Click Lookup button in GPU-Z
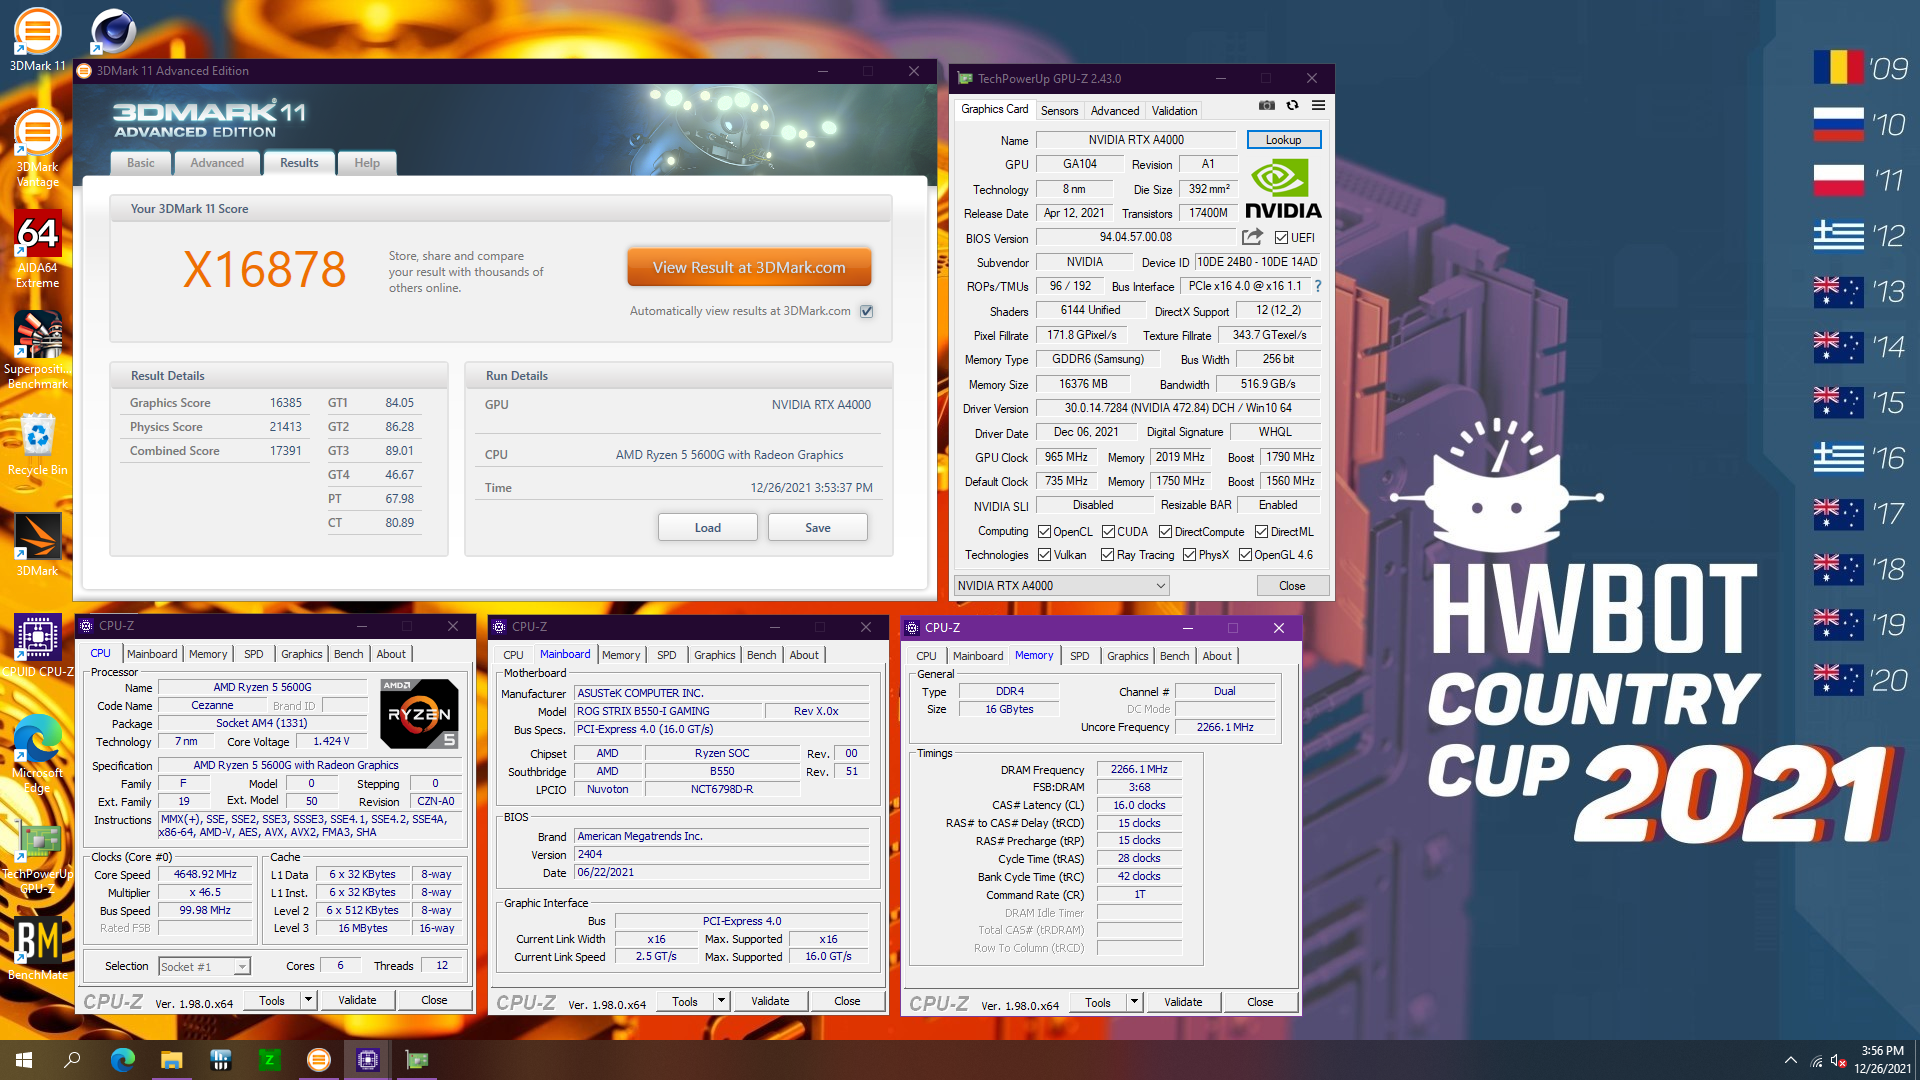Image resolution: width=1920 pixels, height=1080 pixels. click(1283, 140)
